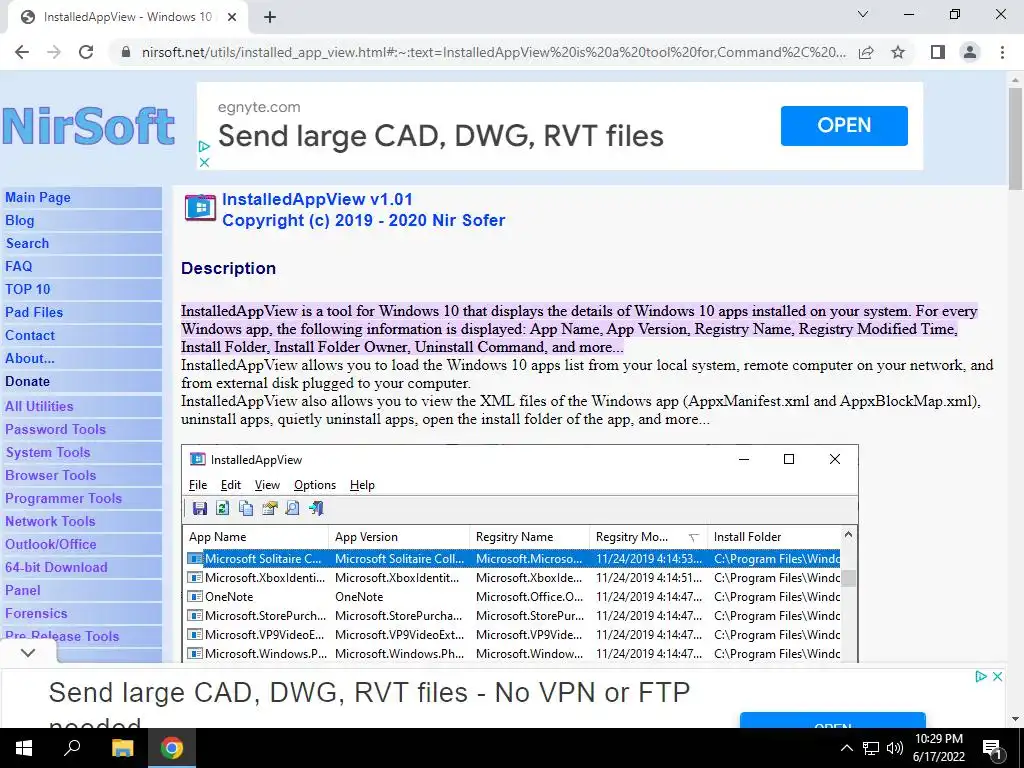Image resolution: width=1024 pixels, height=768 pixels.
Task: Click the App Name column header
Action: (x=255, y=537)
